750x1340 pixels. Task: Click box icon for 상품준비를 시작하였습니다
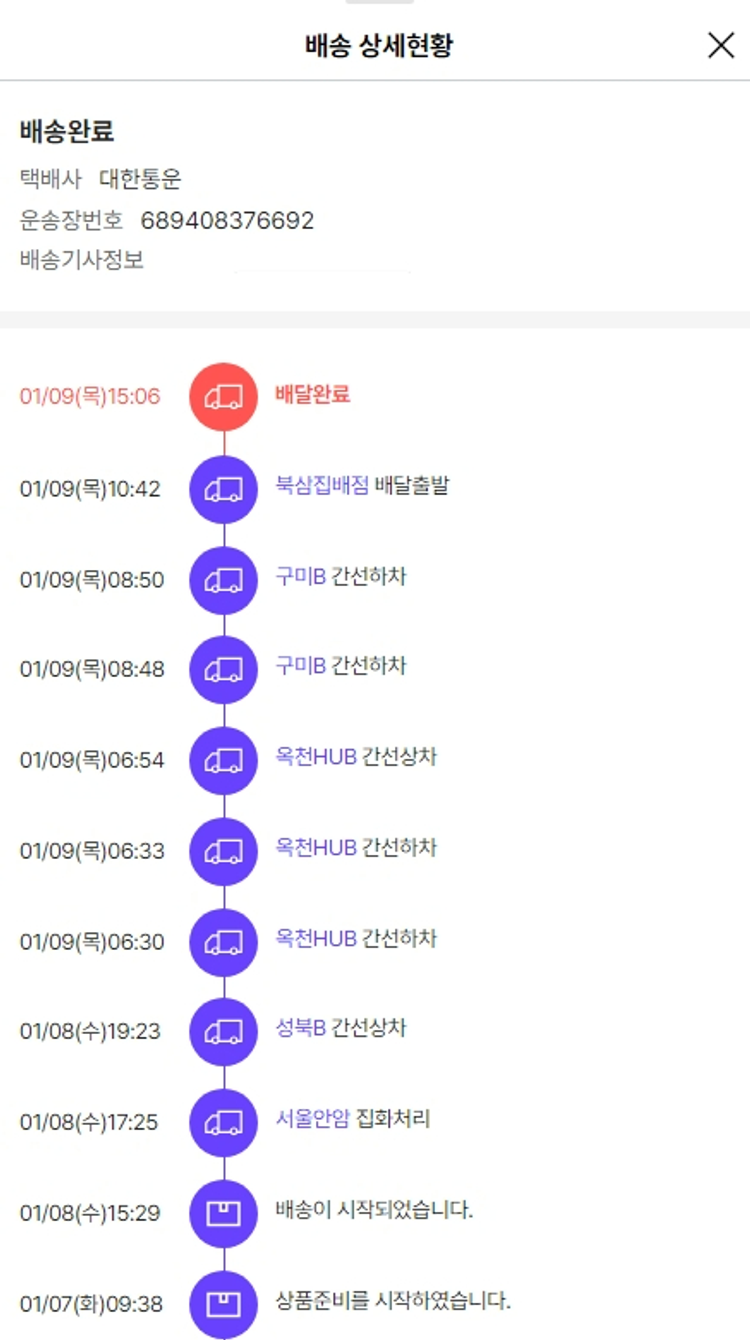coord(224,1304)
